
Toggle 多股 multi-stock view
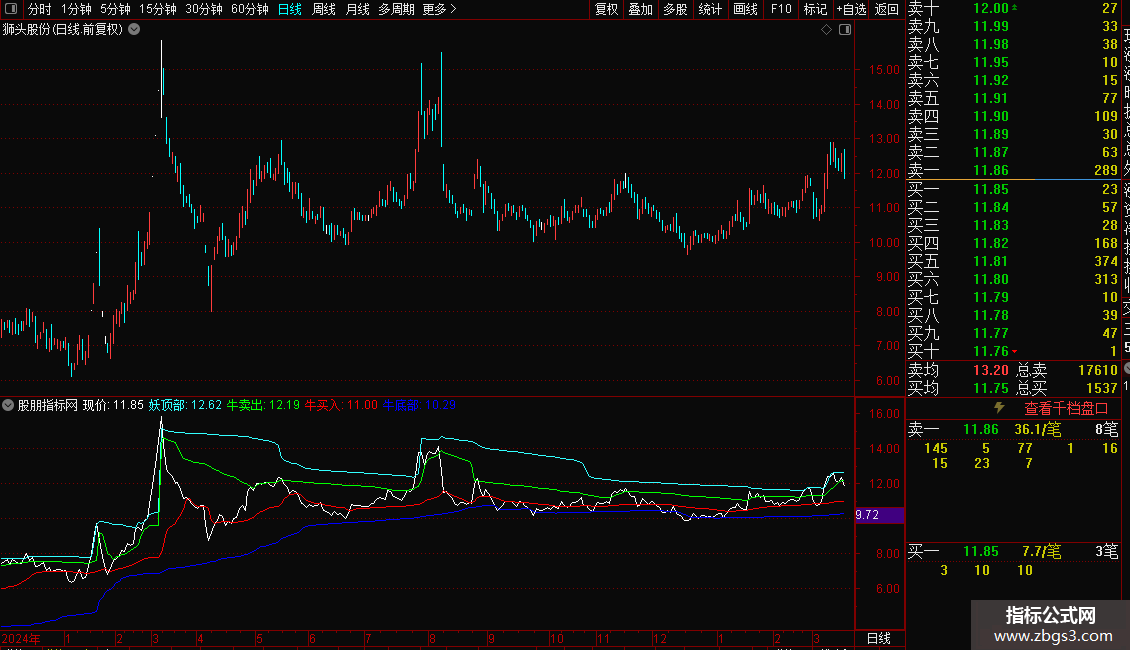click(675, 9)
